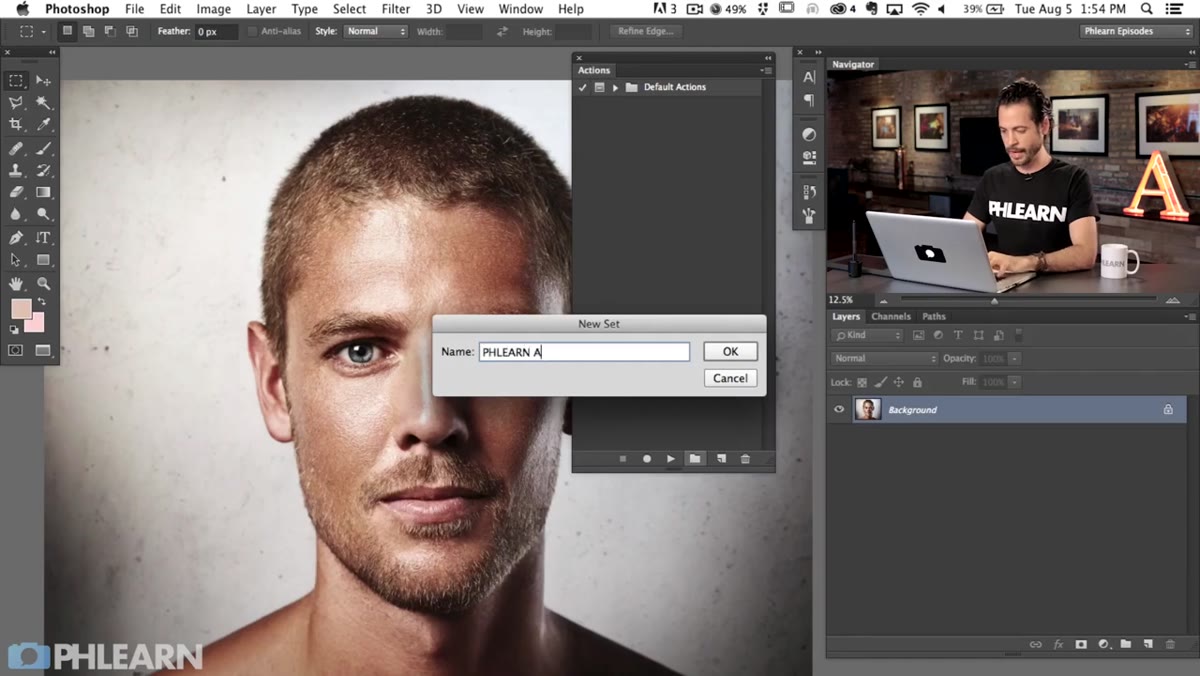Click the Name field in New Set dialog
This screenshot has height=676, width=1200.
[584, 352]
